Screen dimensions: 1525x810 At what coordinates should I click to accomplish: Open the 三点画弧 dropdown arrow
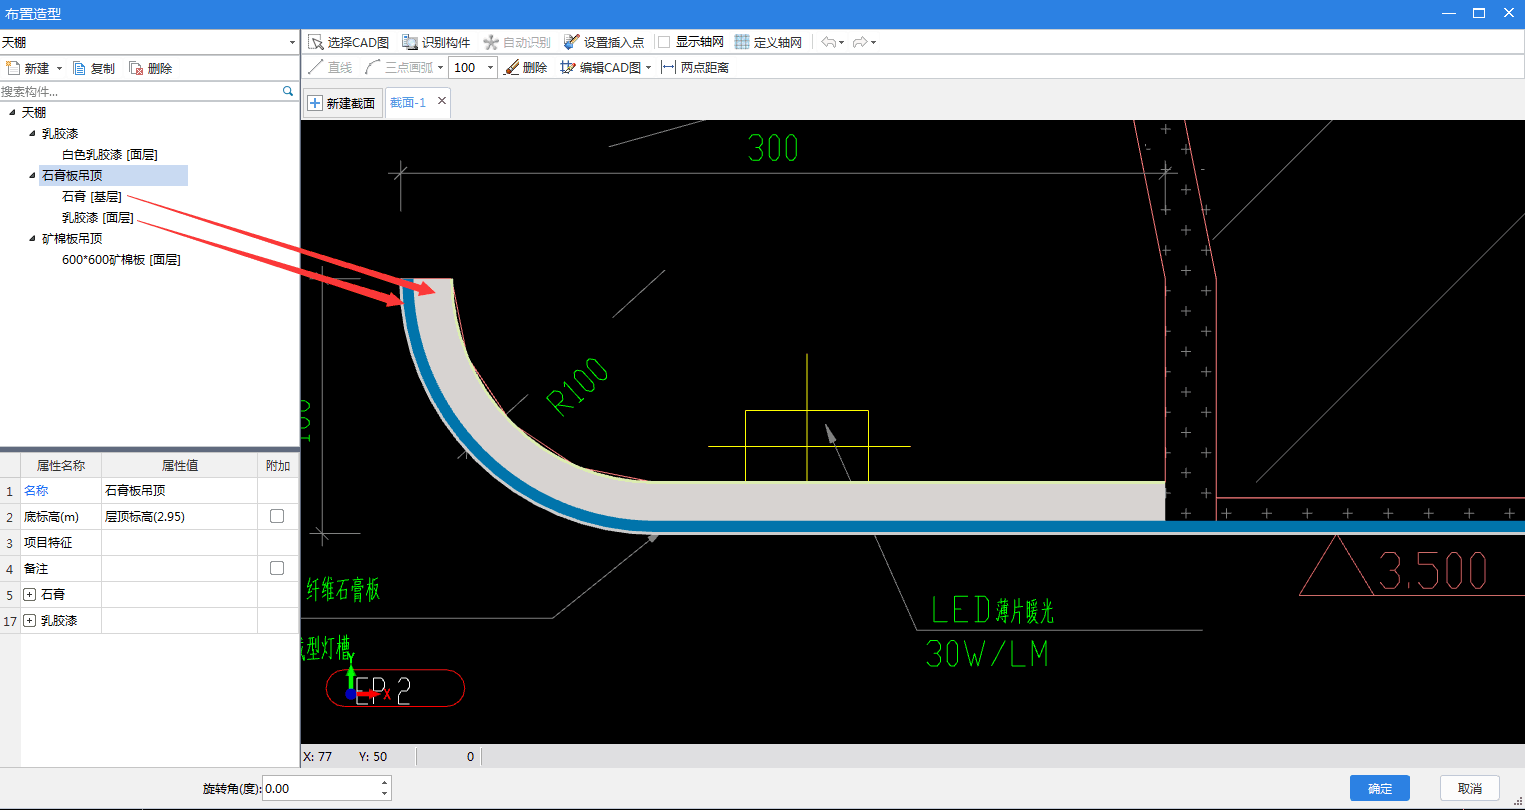coord(441,68)
